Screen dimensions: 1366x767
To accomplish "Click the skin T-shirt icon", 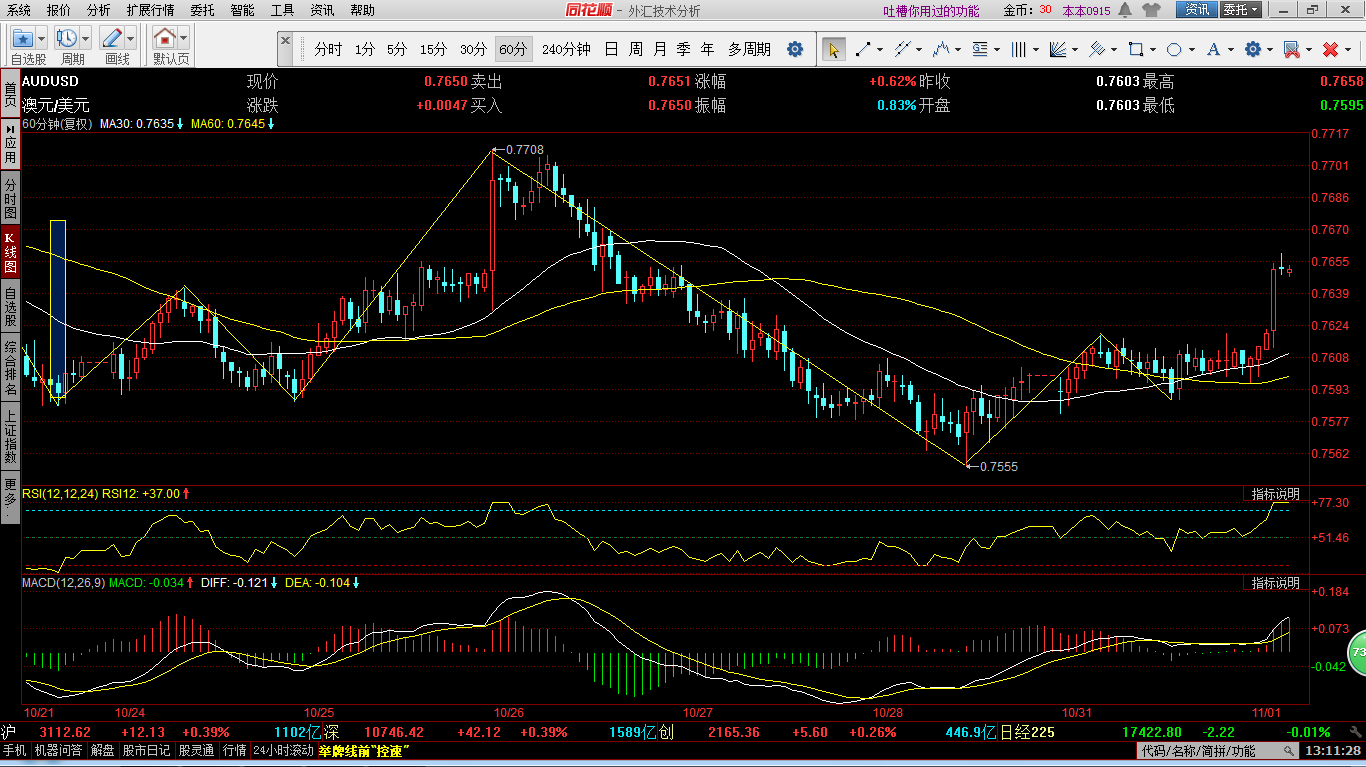I will coord(1151,10).
